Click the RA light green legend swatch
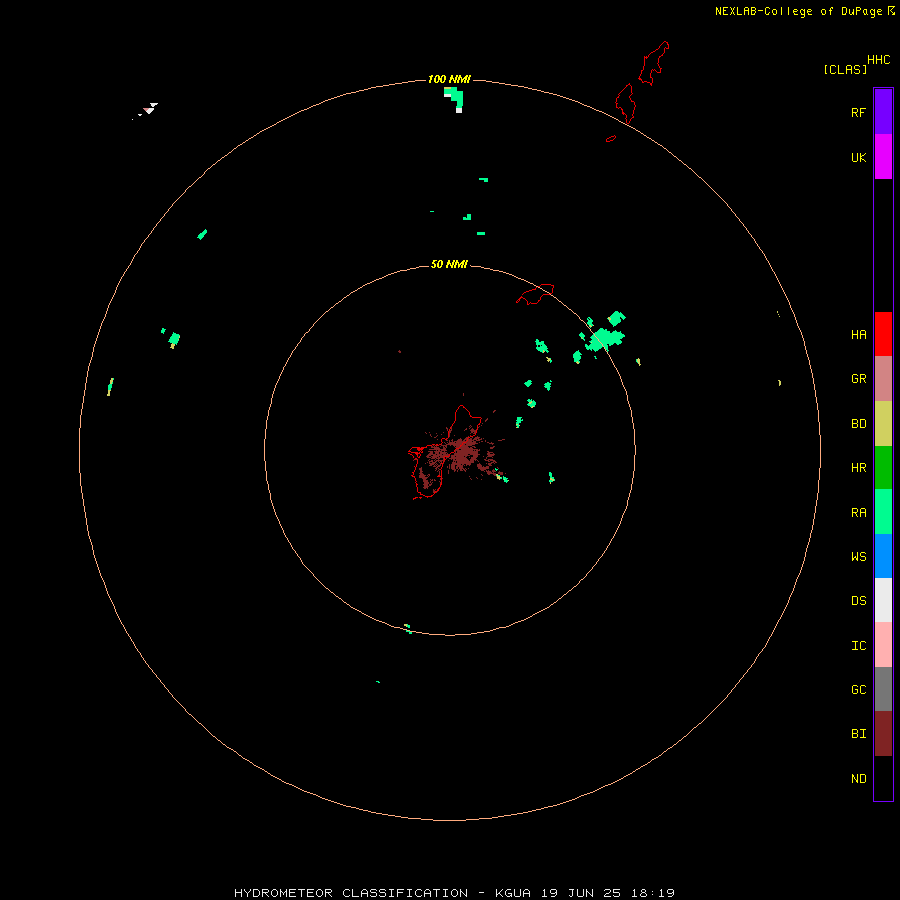 883,512
